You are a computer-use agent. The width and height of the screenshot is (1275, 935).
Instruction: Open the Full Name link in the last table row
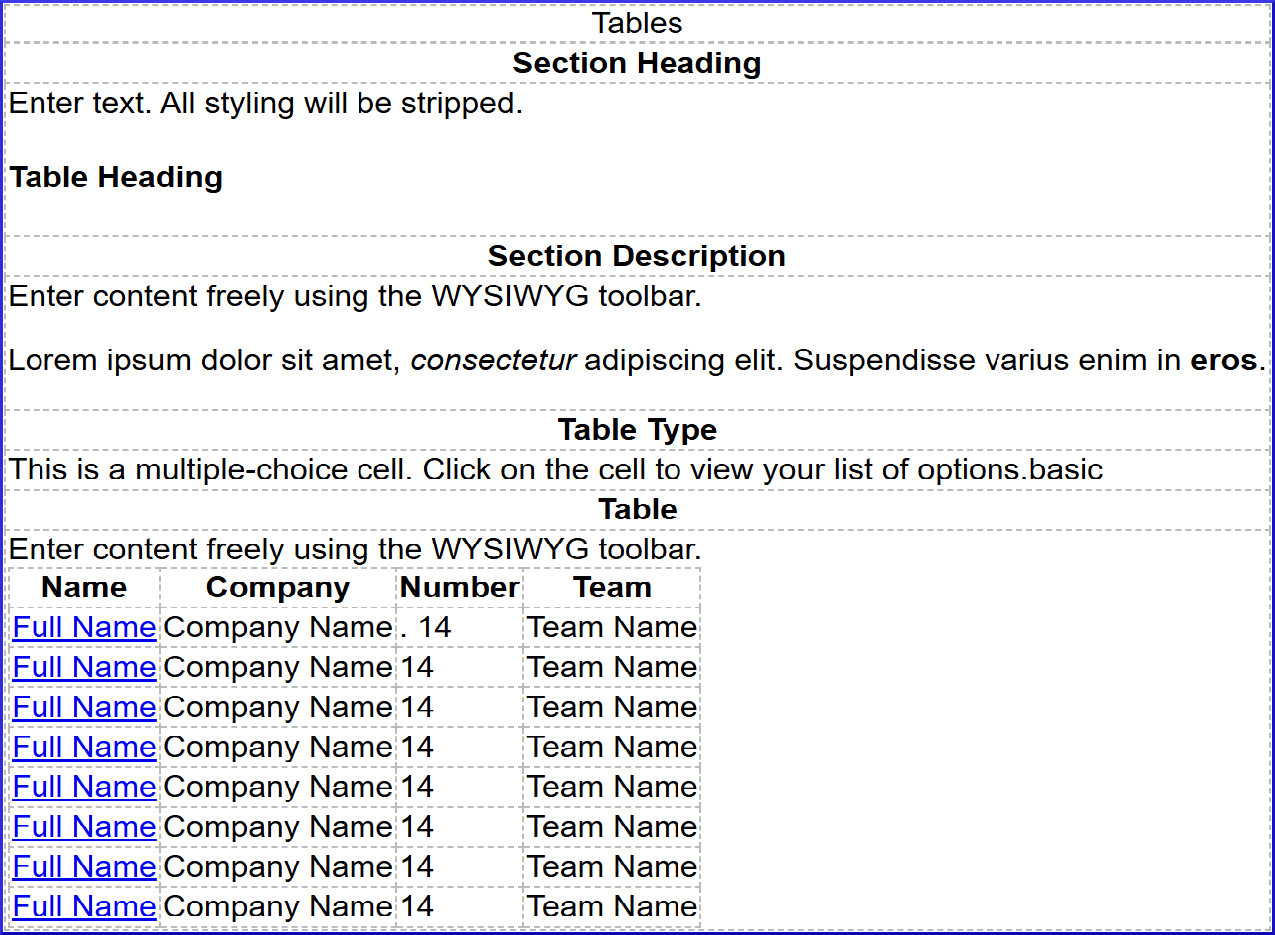pos(84,906)
